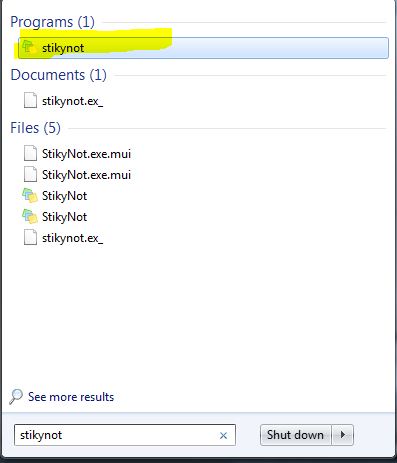Open the highlighted stikynot program icon
The height and width of the screenshot is (463, 397).
29,48
